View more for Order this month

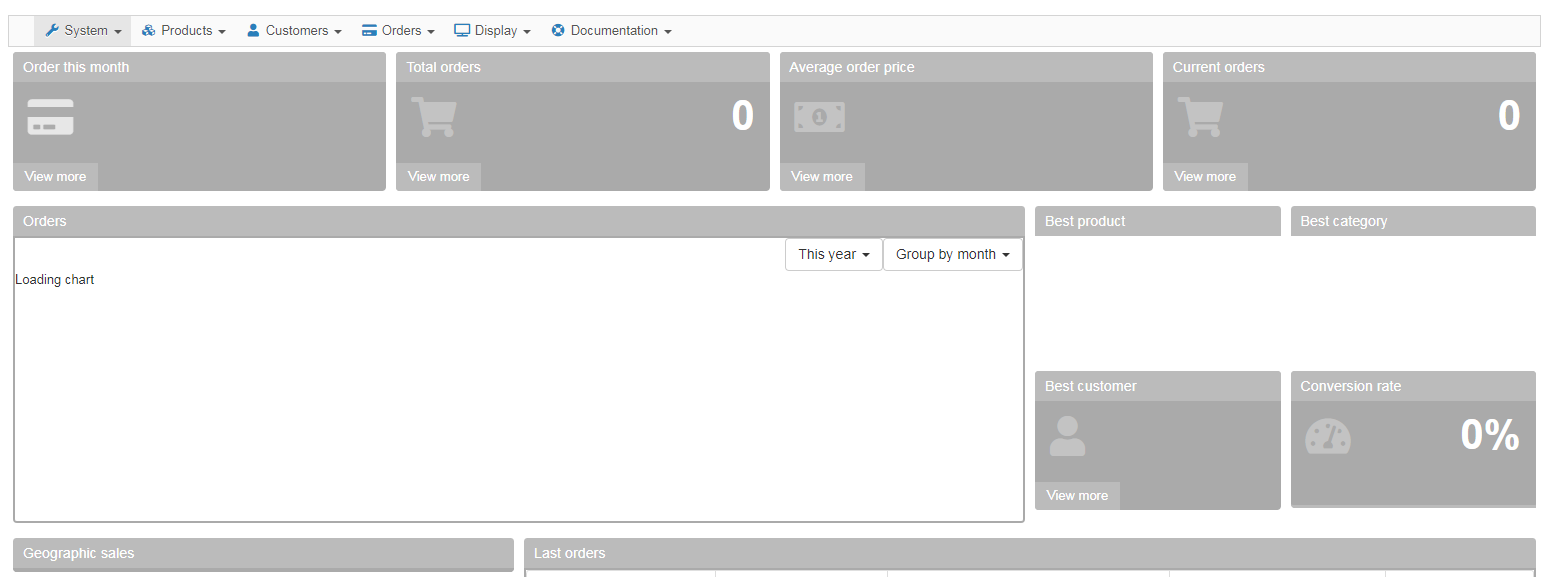[x=55, y=177]
